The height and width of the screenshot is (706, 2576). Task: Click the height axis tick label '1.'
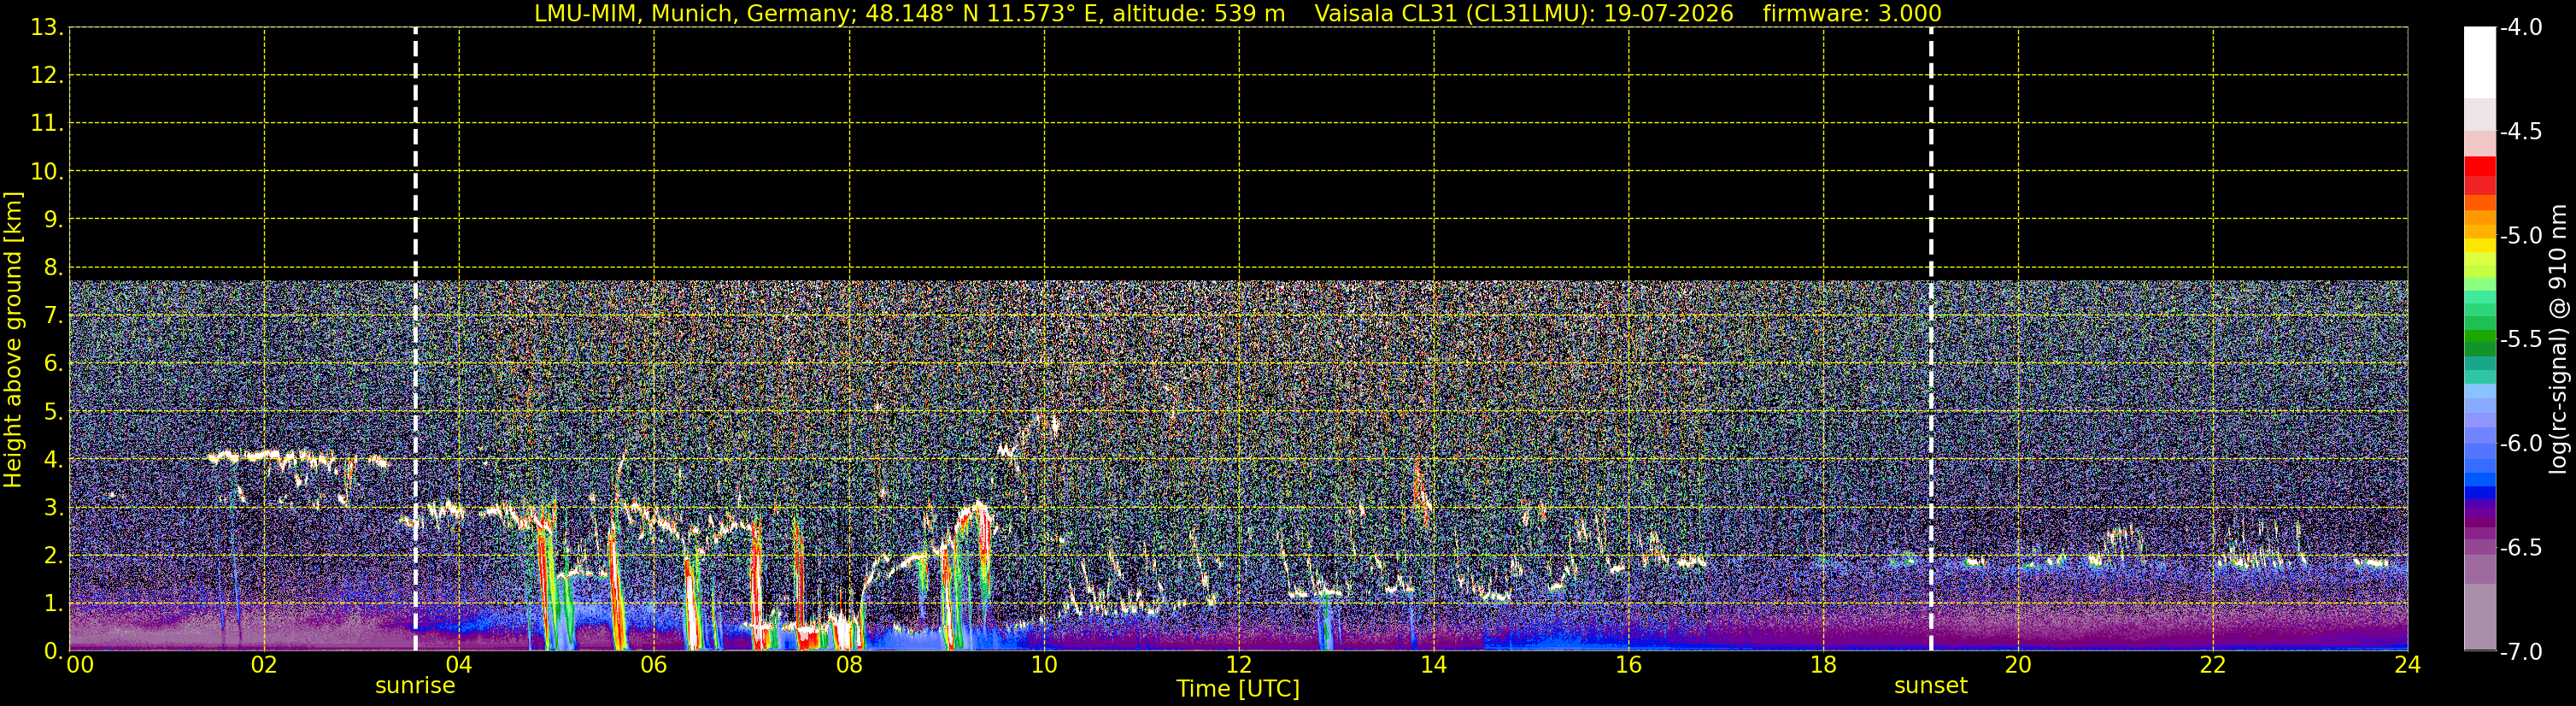52,603
